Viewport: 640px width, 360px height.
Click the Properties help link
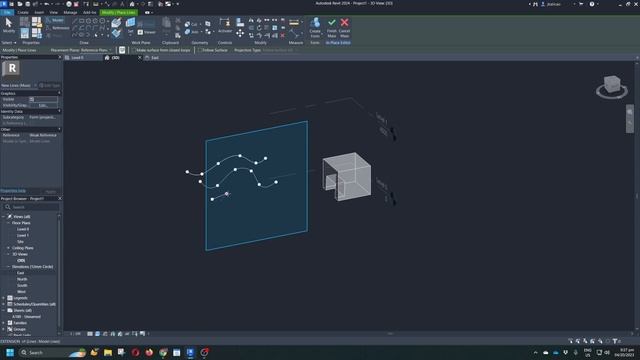click(x=13, y=191)
